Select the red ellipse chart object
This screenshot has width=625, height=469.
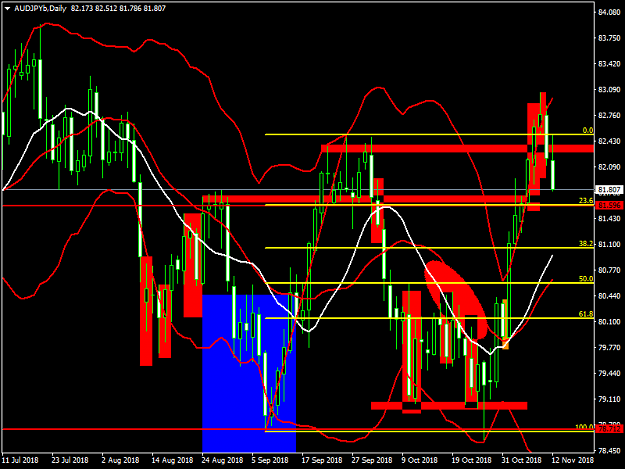click(456, 299)
